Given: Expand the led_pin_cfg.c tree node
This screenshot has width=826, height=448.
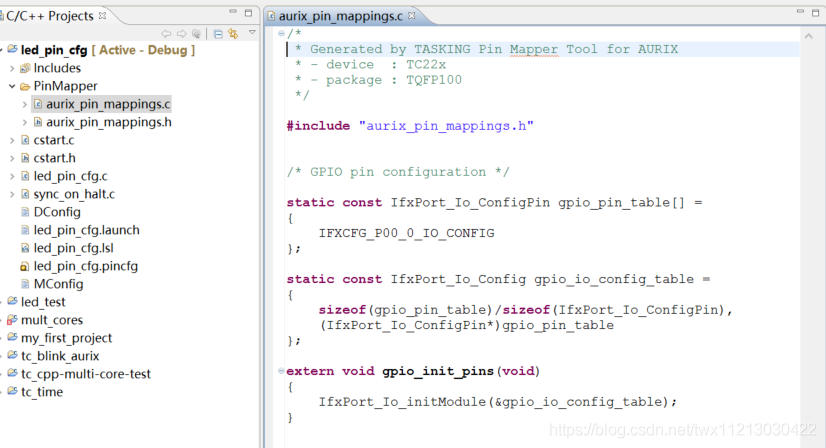Looking at the screenshot, I should [x=12, y=176].
